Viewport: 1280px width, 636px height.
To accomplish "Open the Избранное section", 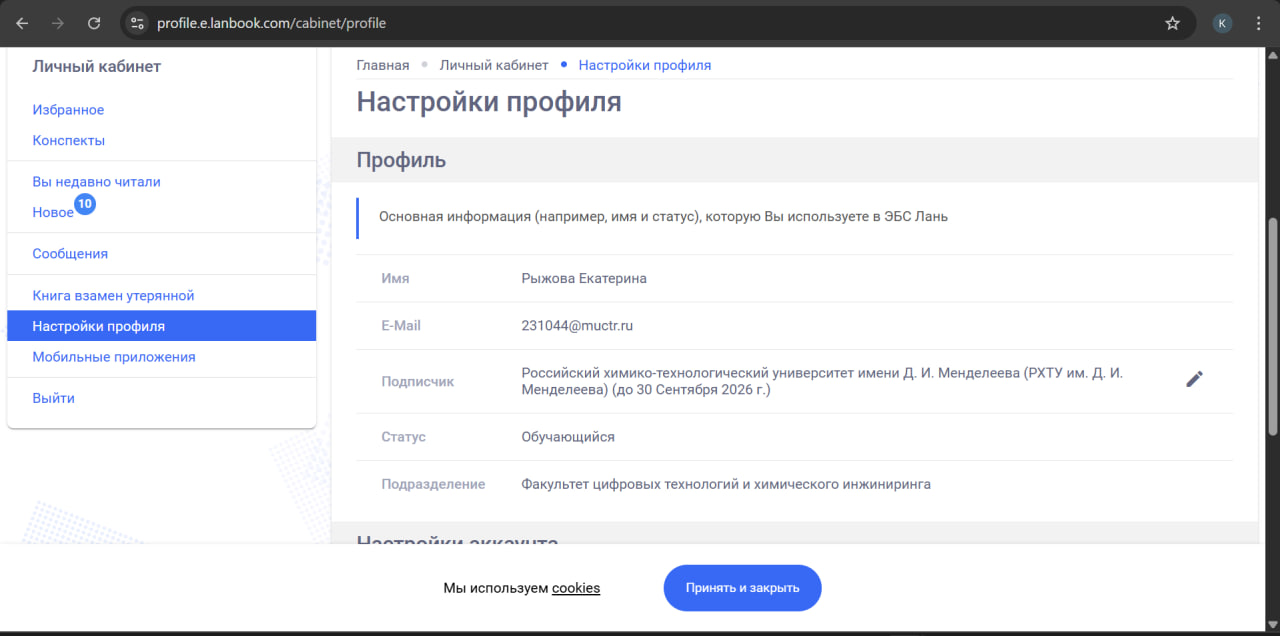I will [68, 110].
